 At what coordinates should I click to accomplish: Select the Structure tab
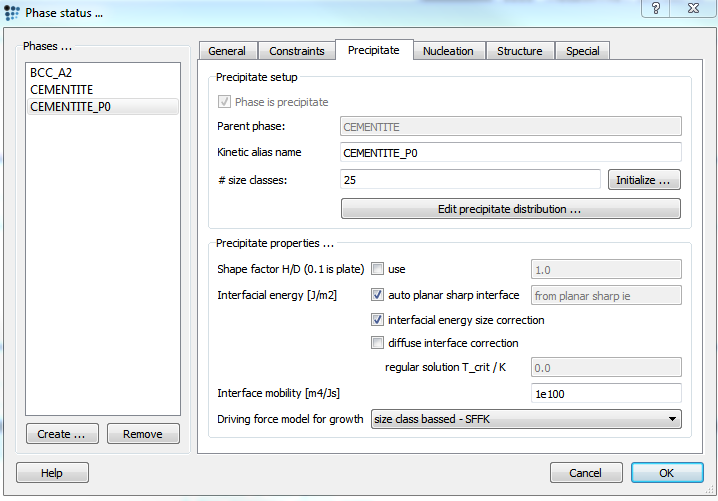[519, 51]
